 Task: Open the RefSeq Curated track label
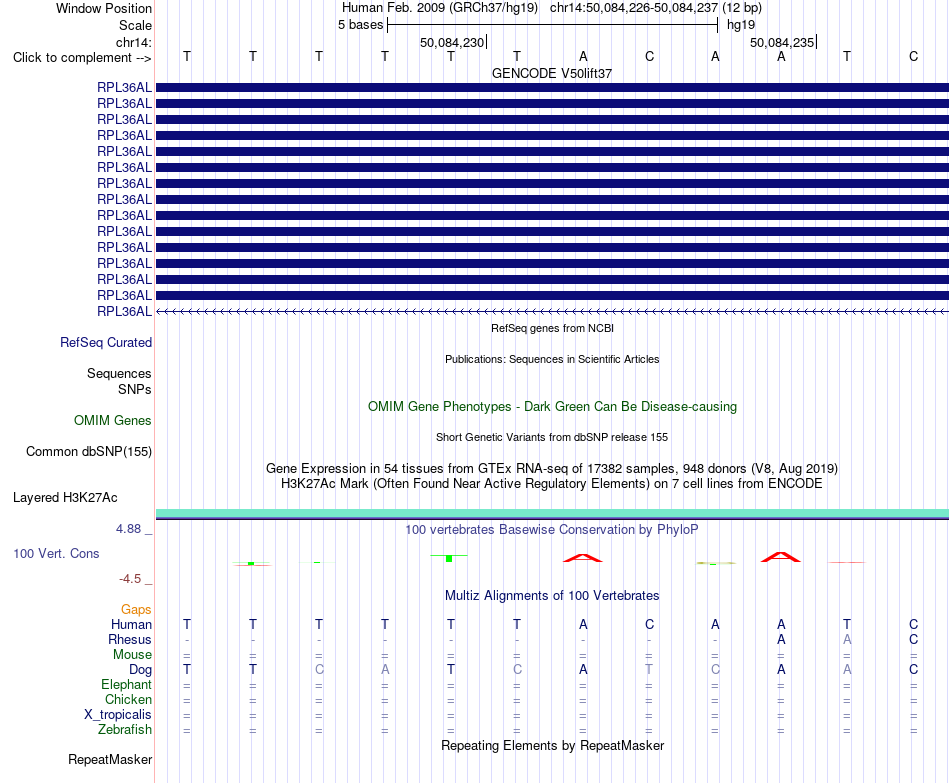[x=106, y=342]
